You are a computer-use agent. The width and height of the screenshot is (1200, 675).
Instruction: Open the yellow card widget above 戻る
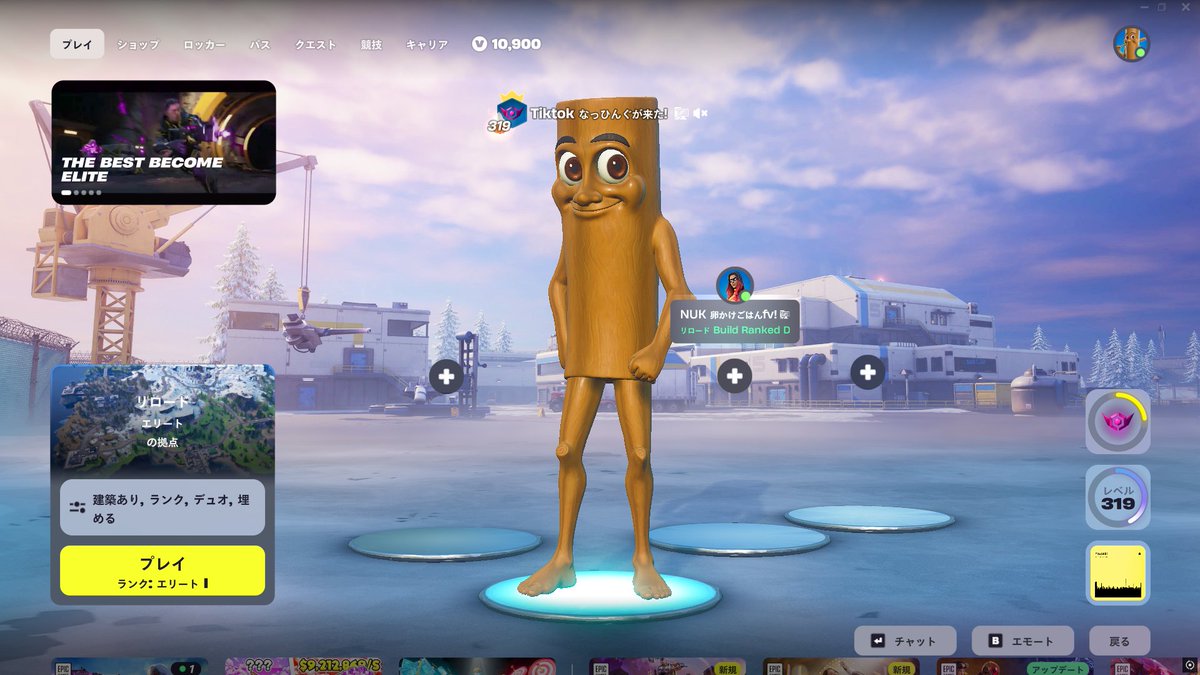(x=1118, y=574)
